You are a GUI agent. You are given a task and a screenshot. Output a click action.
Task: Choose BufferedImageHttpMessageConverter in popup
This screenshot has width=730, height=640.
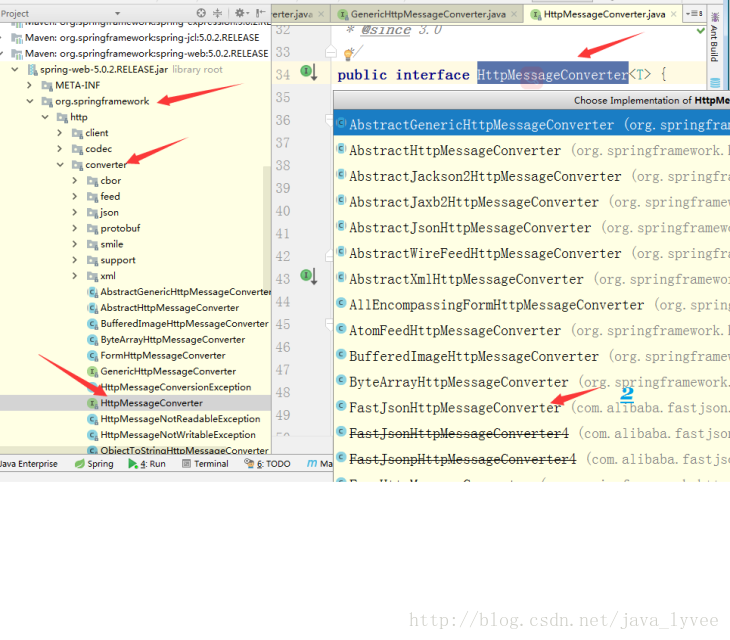coord(531,356)
